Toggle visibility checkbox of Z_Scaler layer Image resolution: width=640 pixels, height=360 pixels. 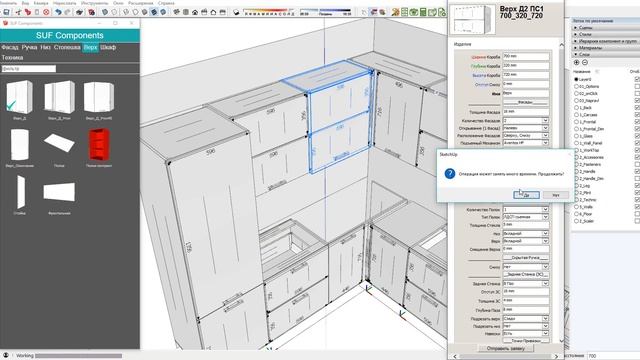[x=637, y=221]
